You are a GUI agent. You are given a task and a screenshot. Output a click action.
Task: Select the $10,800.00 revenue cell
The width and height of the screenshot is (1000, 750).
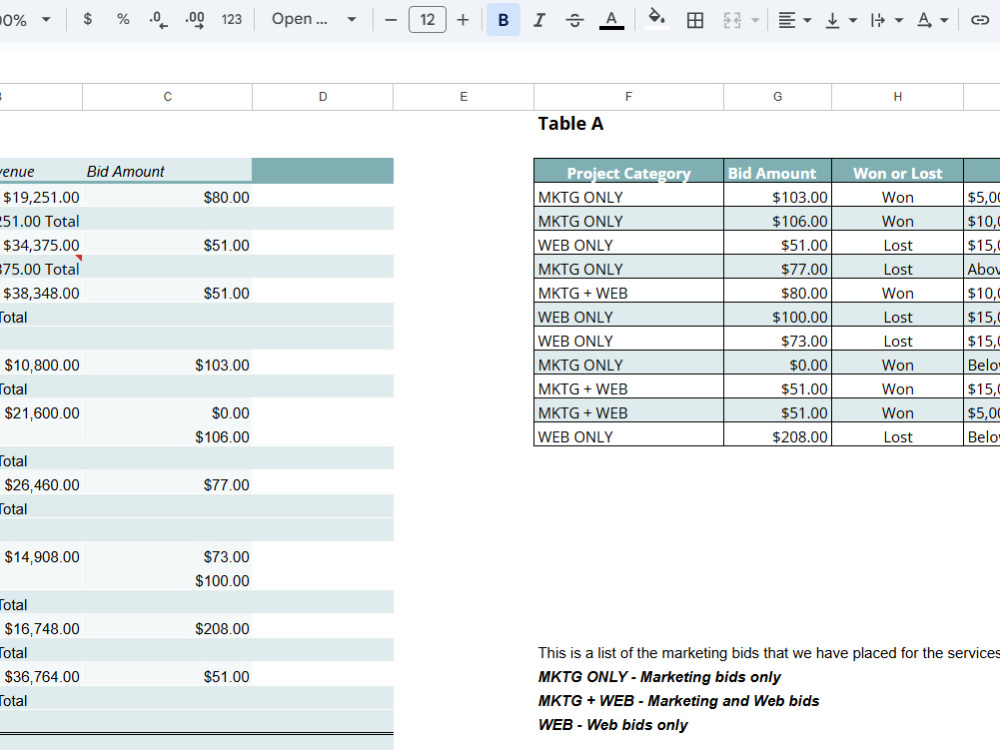click(x=41, y=365)
